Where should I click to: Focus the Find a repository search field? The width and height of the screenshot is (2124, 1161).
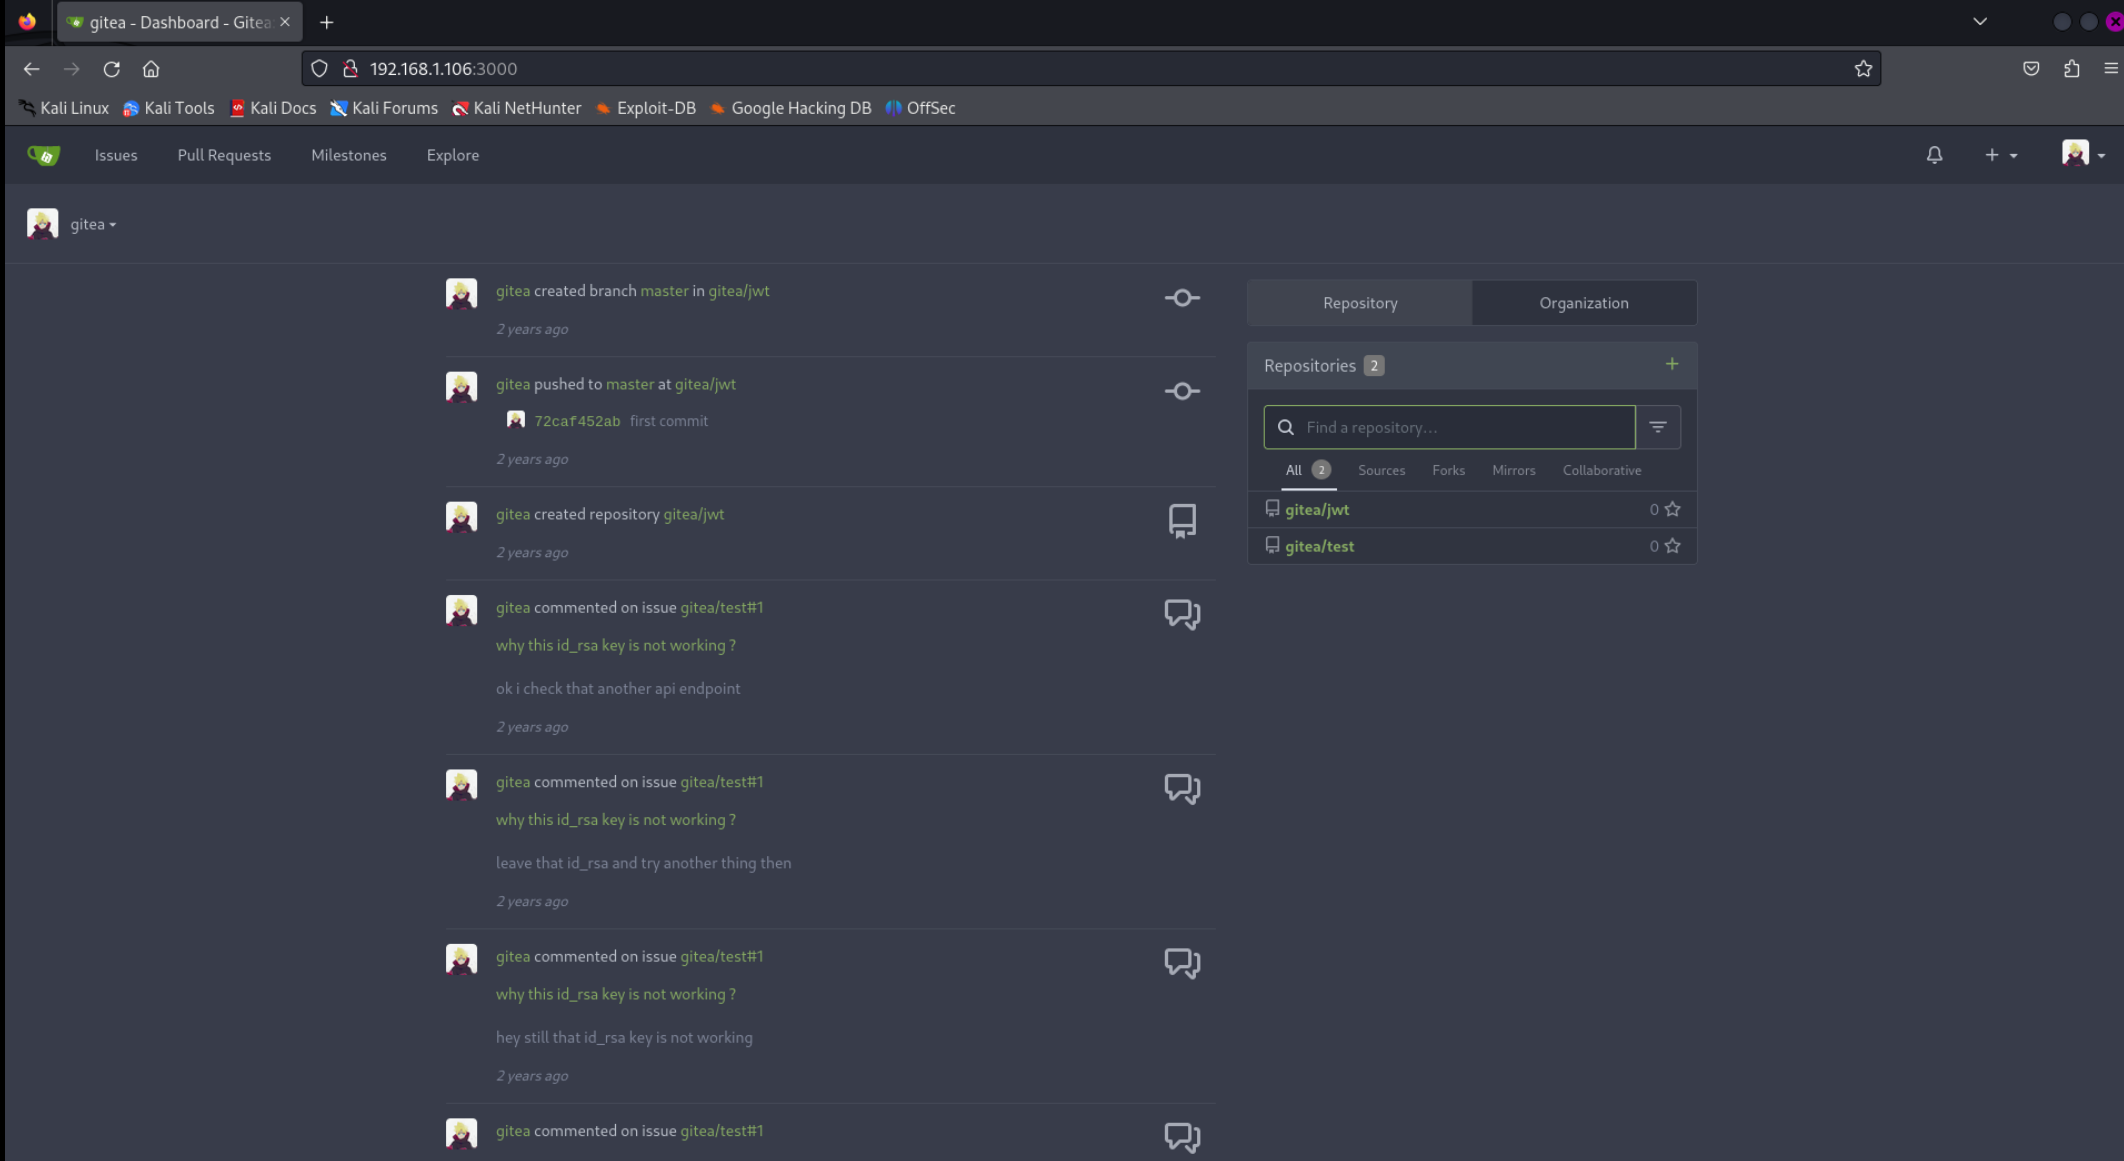(x=1449, y=427)
